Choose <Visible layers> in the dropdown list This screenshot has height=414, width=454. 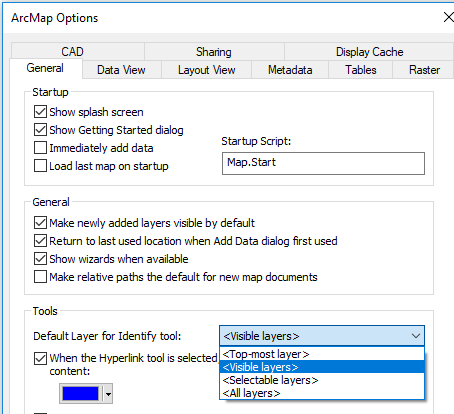click(x=322, y=367)
